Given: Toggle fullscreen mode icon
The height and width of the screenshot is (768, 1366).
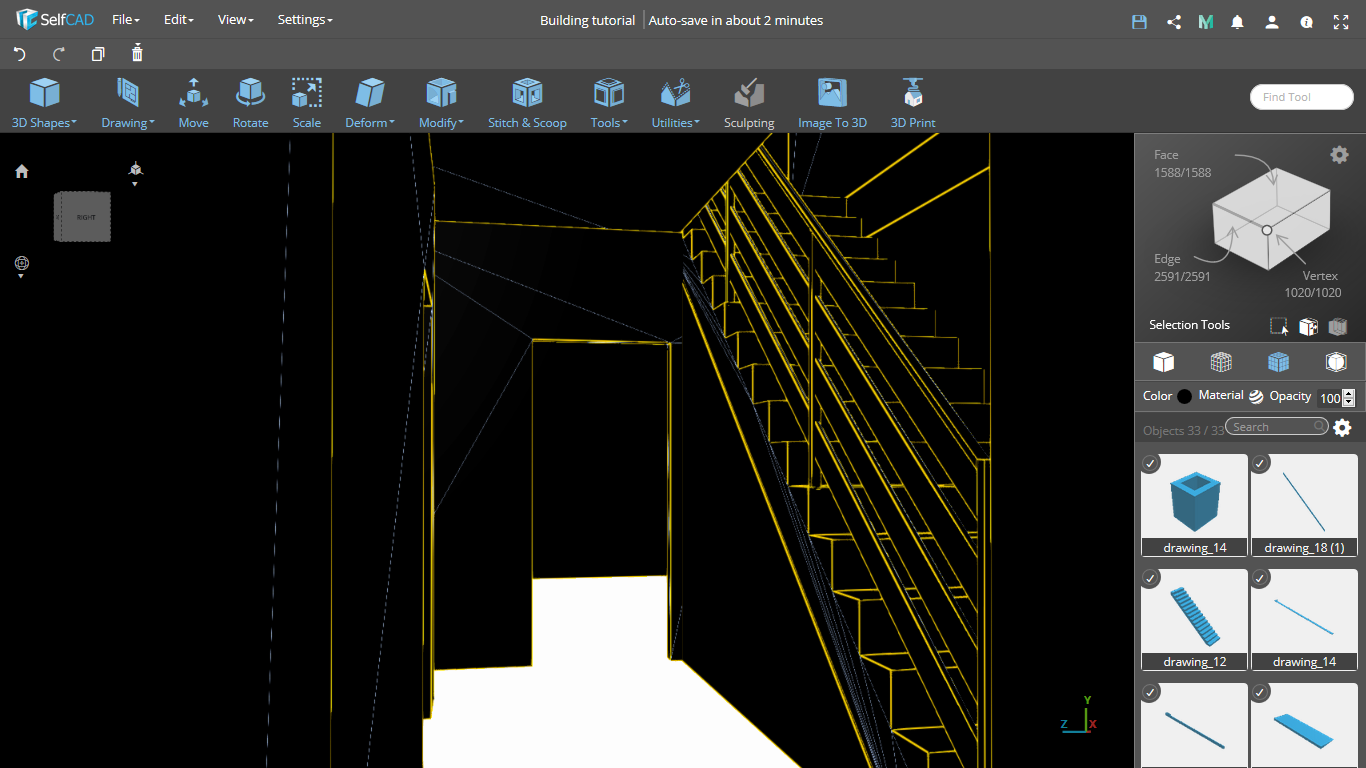Looking at the screenshot, I should tap(1340, 21).
